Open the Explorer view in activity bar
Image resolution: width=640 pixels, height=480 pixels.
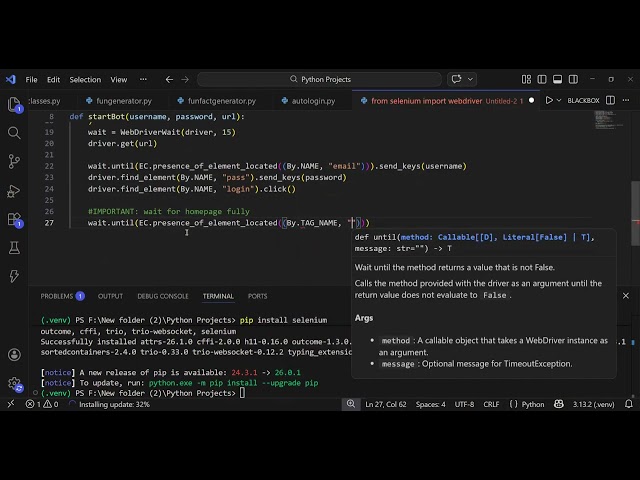point(14,104)
